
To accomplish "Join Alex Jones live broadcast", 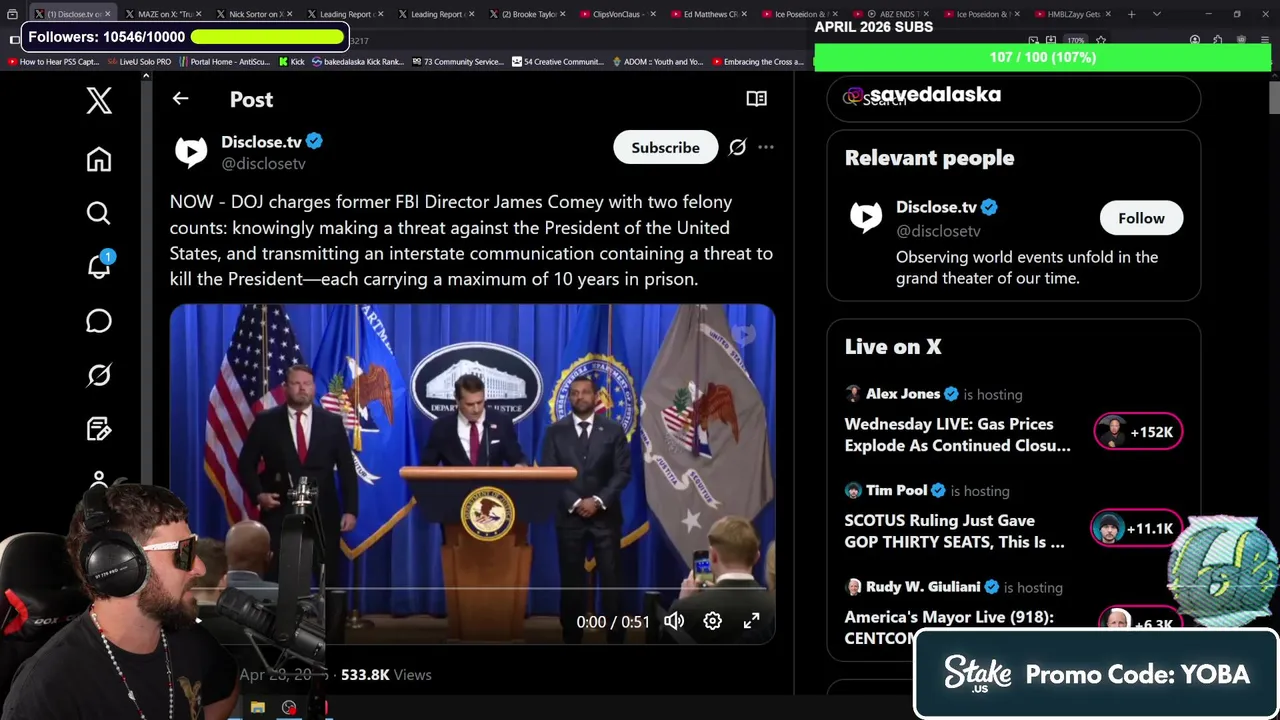I will click(x=957, y=435).
